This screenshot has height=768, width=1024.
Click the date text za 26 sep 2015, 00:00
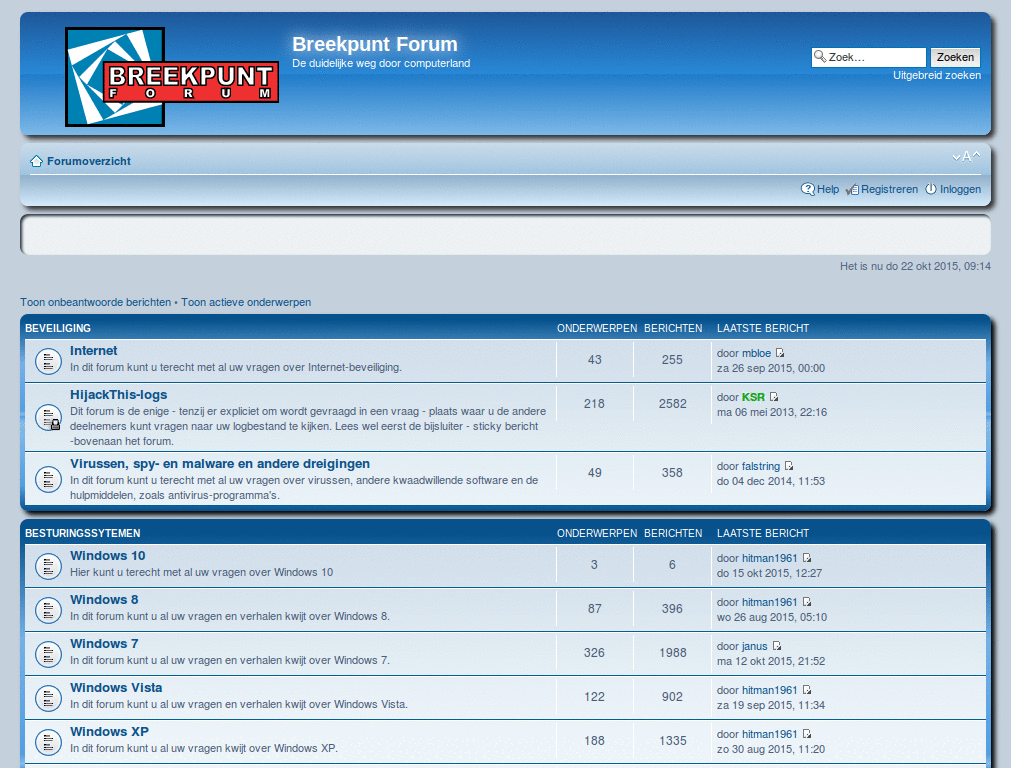pyautogui.click(x=771, y=368)
